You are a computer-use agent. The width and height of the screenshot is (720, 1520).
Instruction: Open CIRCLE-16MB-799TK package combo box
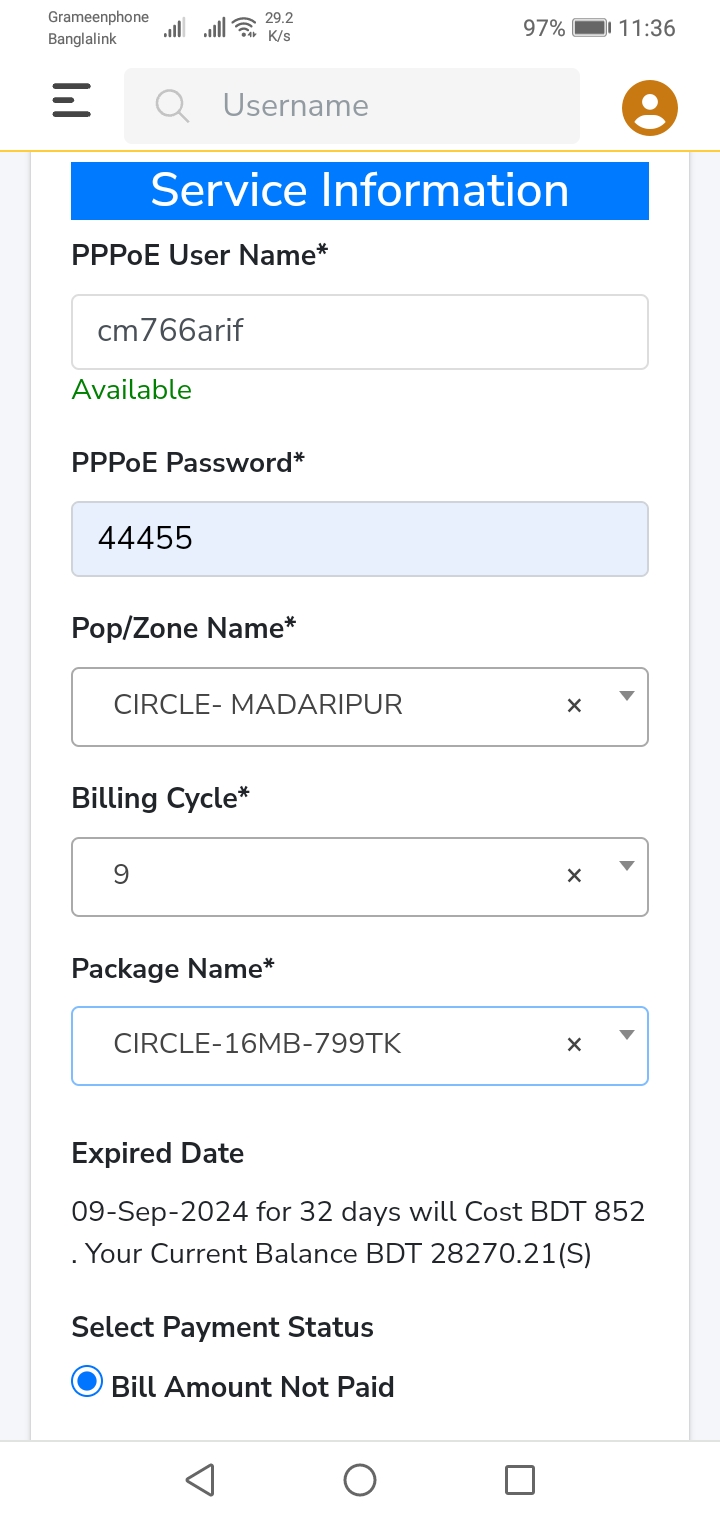point(360,1045)
